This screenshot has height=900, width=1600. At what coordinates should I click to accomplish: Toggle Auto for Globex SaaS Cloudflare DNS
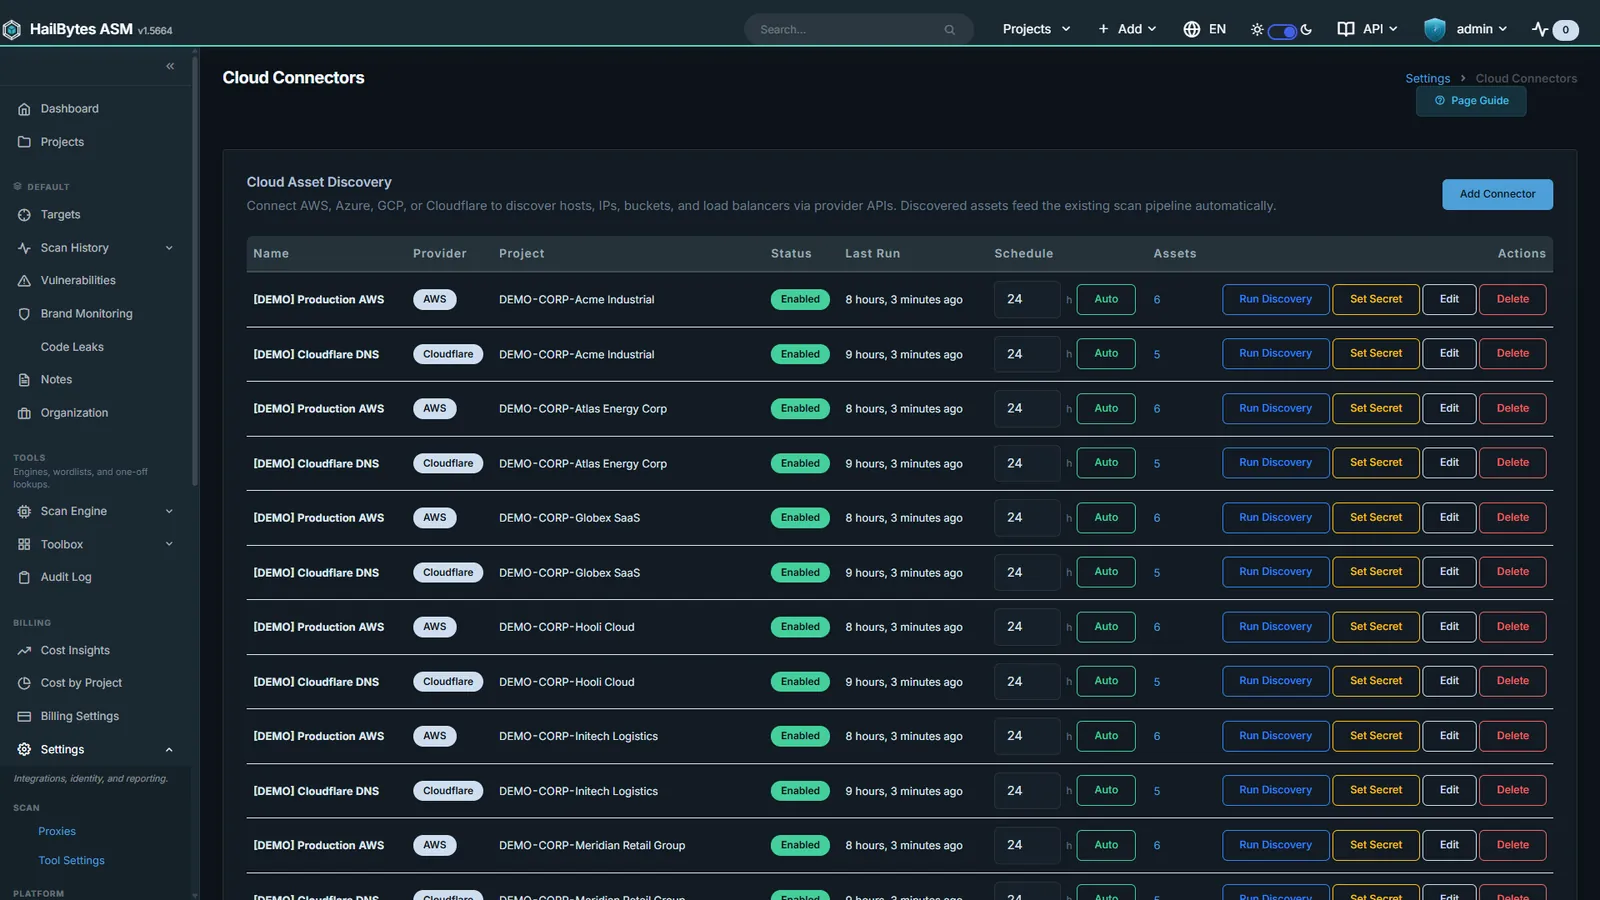point(1106,572)
